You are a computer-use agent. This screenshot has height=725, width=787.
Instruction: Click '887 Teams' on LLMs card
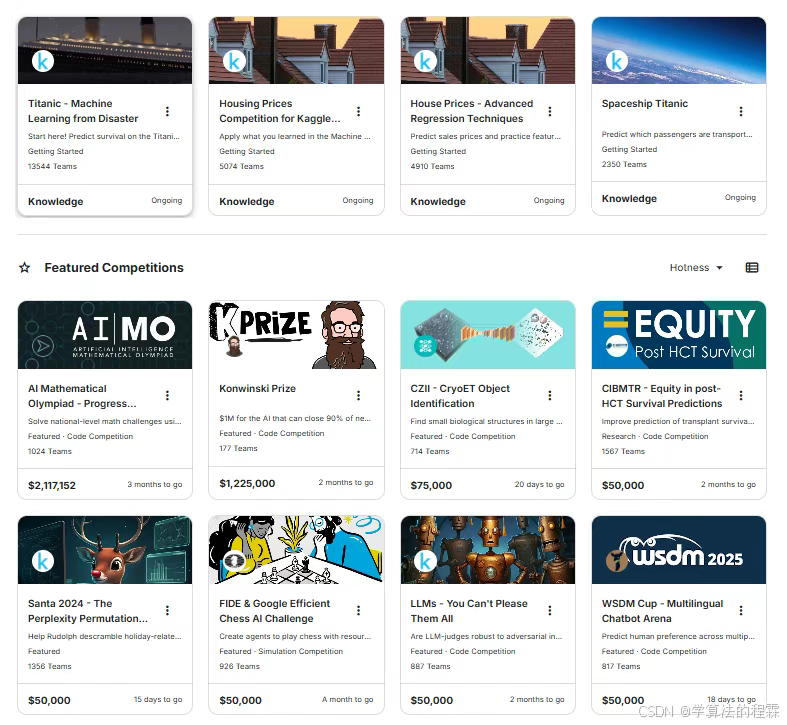(x=430, y=666)
